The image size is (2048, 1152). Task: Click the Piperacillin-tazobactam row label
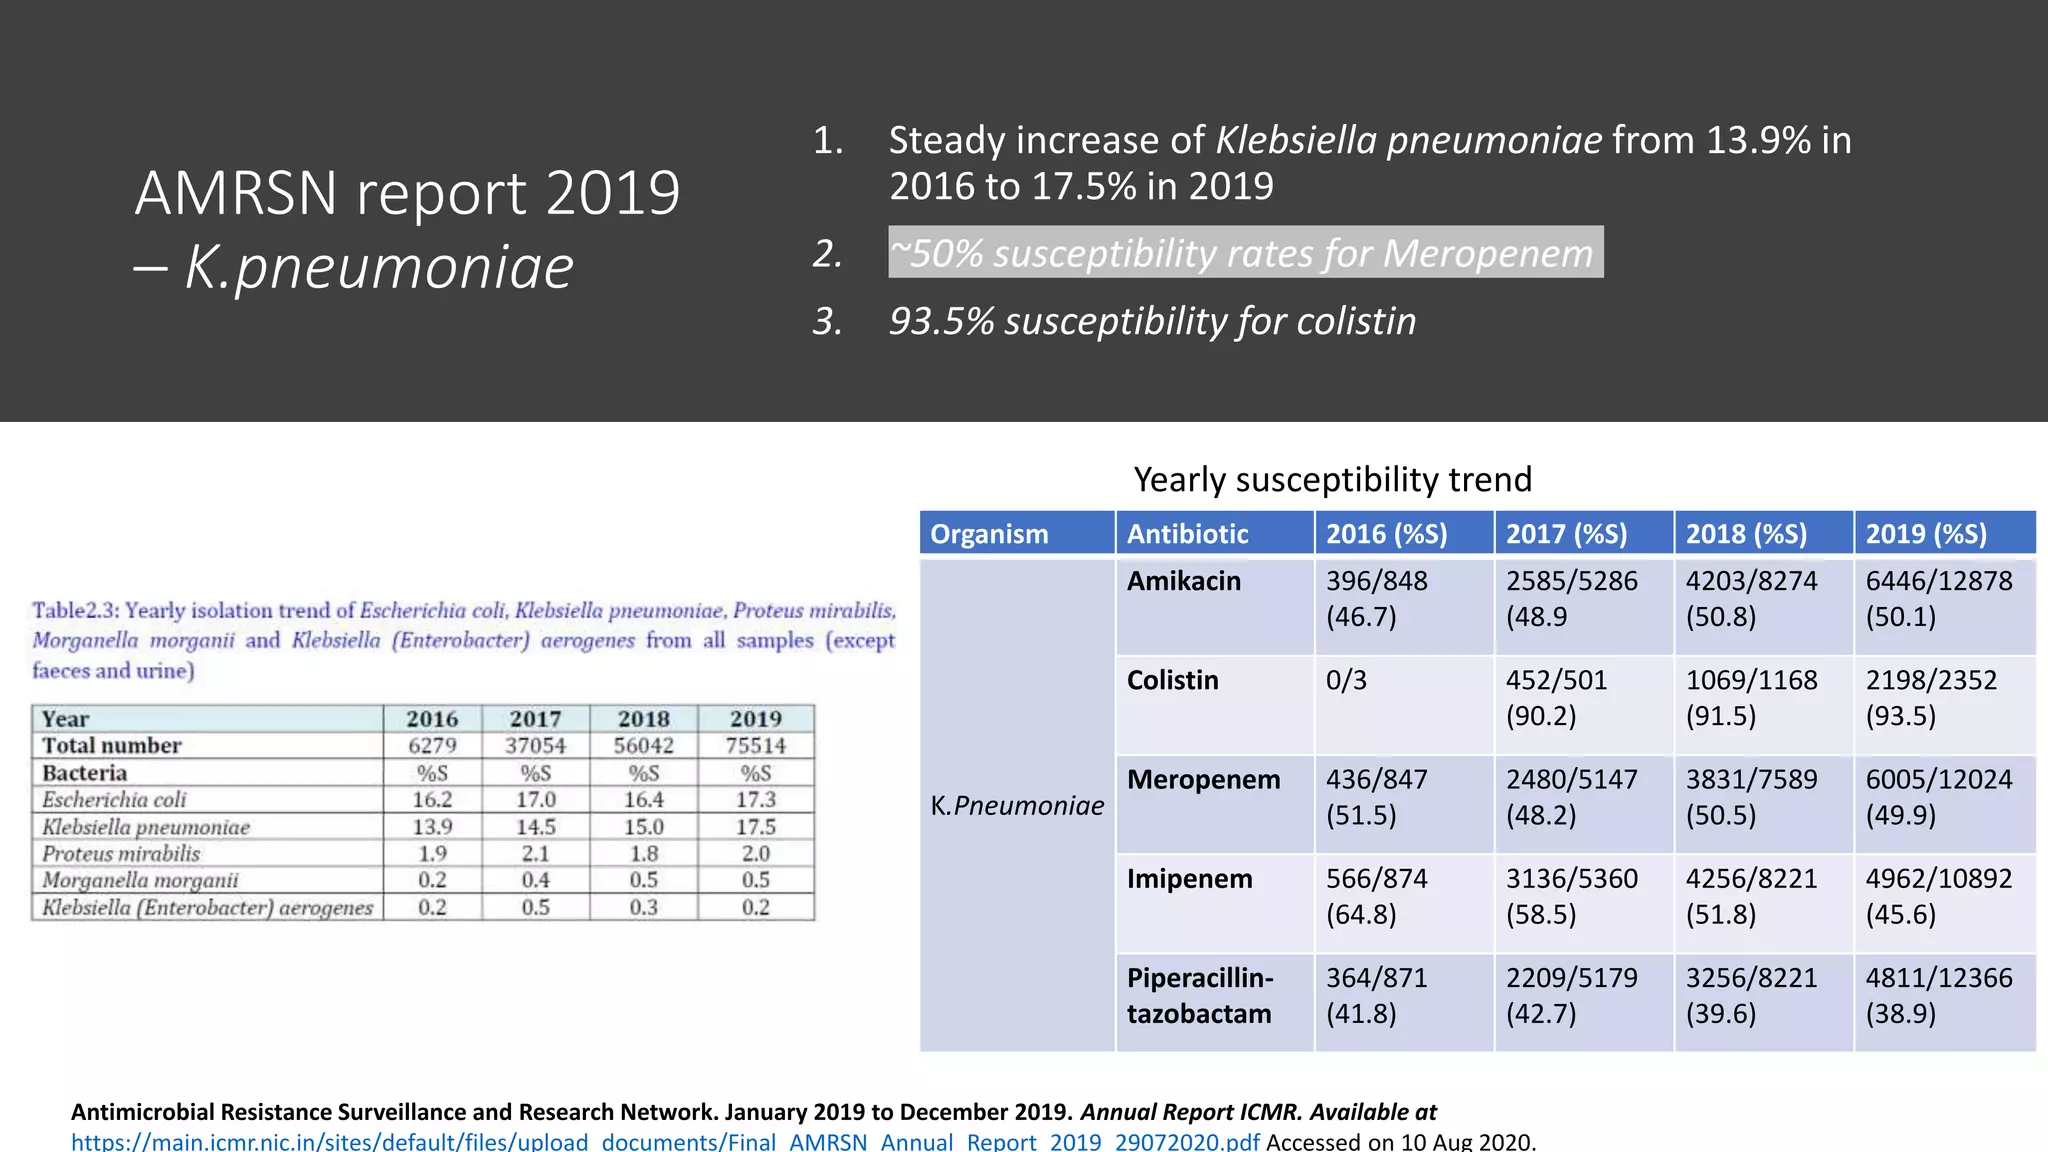pos(1200,996)
